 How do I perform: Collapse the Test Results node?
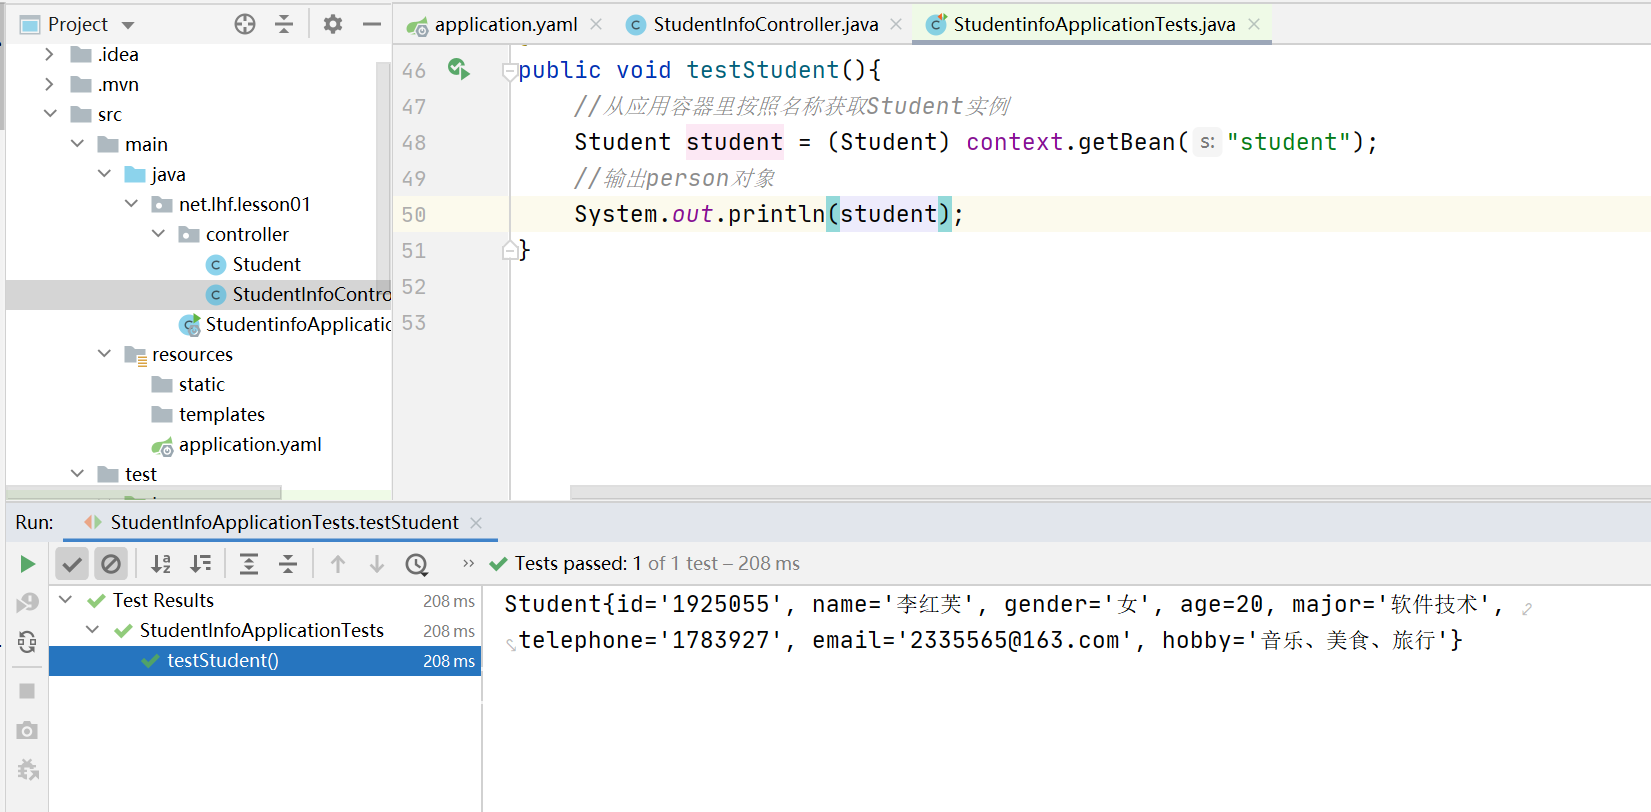(x=66, y=600)
